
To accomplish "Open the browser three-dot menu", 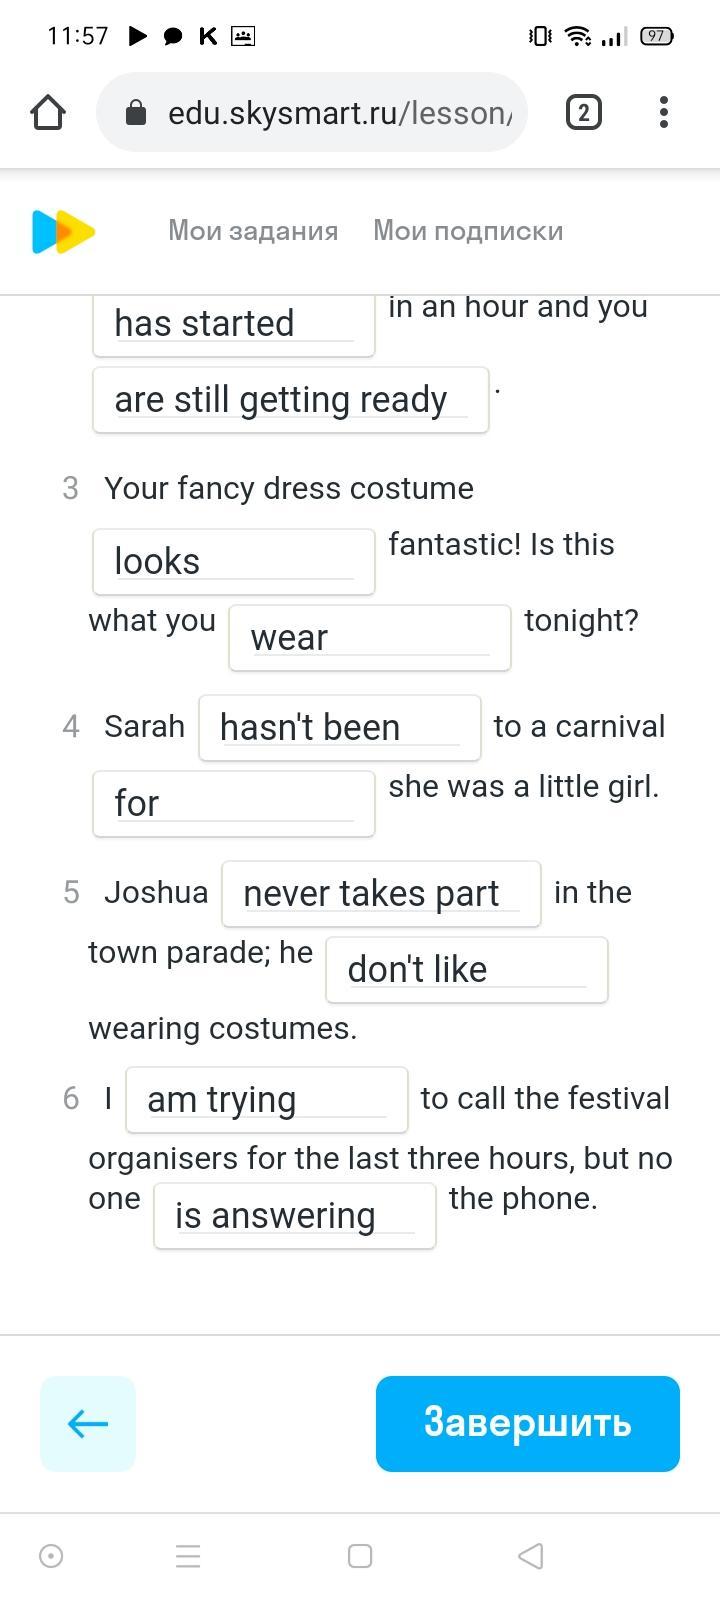I will pyautogui.click(x=664, y=112).
